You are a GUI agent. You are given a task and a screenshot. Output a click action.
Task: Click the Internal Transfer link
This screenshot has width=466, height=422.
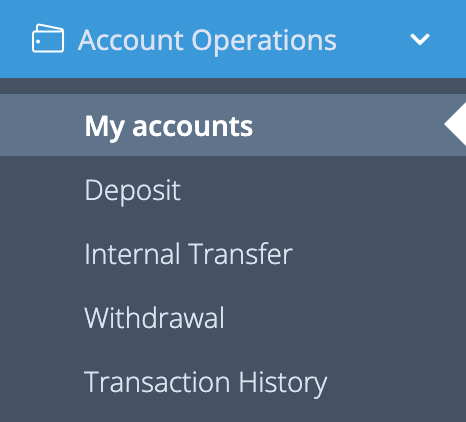coord(188,254)
